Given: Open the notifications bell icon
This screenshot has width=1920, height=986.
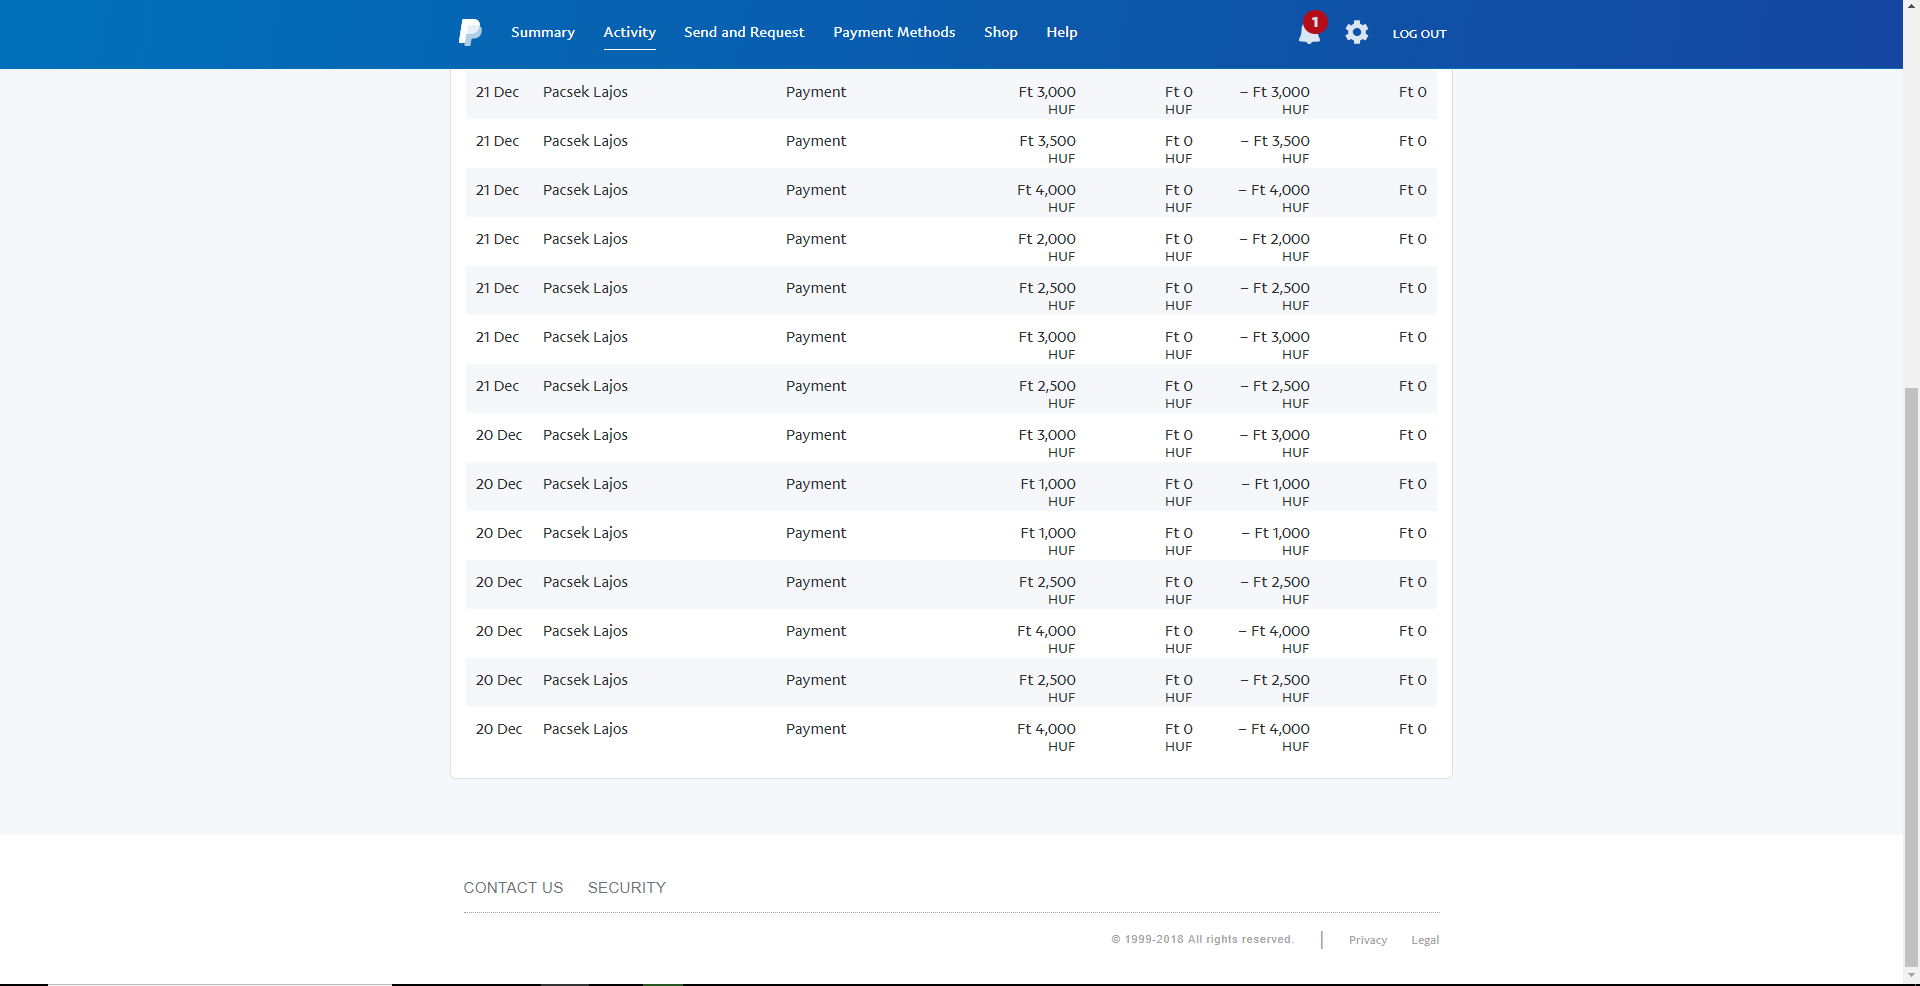Looking at the screenshot, I should tap(1308, 34).
